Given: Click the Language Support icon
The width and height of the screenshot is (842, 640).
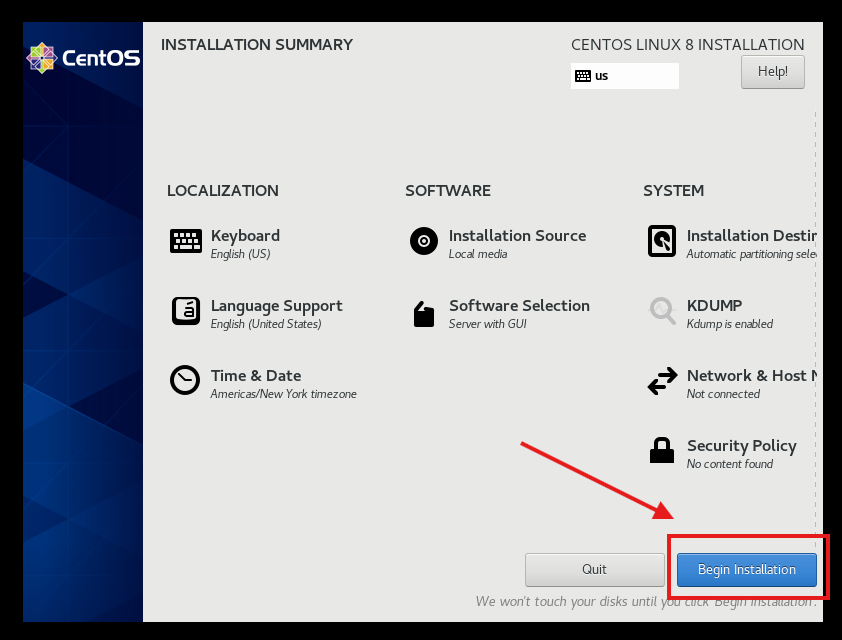Looking at the screenshot, I should (x=186, y=311).
